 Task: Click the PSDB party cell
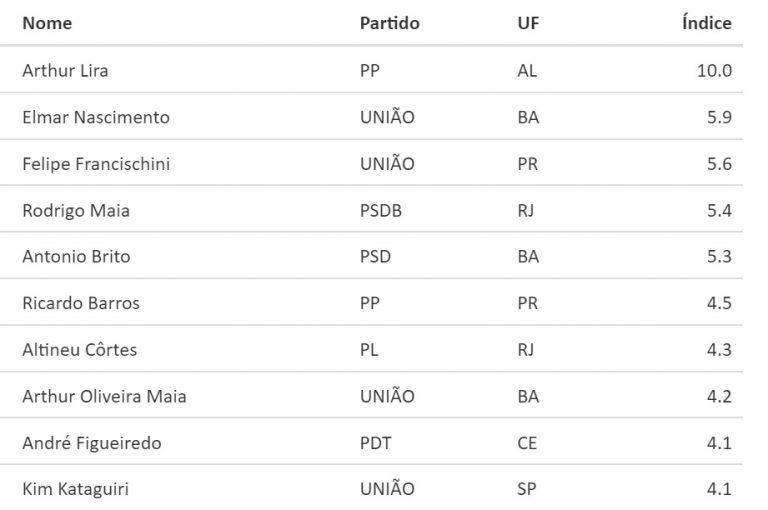pyautogui.click(x=382, y=210)
